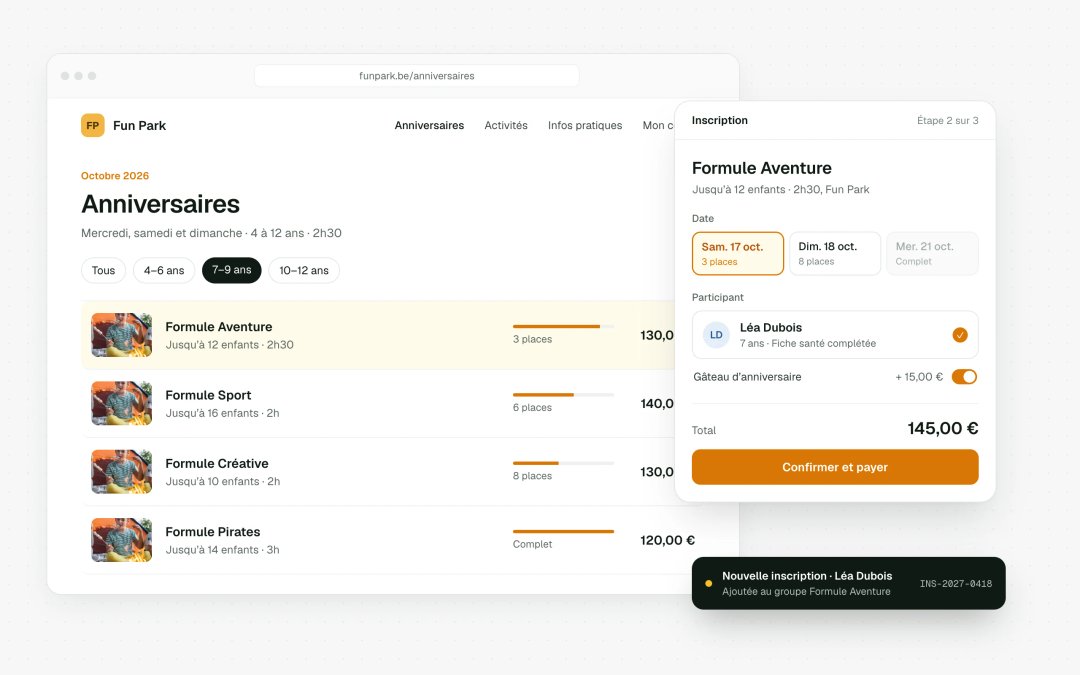Go to Infos pratiques in the navigation

pyautogui.click(x=585, y=125)
